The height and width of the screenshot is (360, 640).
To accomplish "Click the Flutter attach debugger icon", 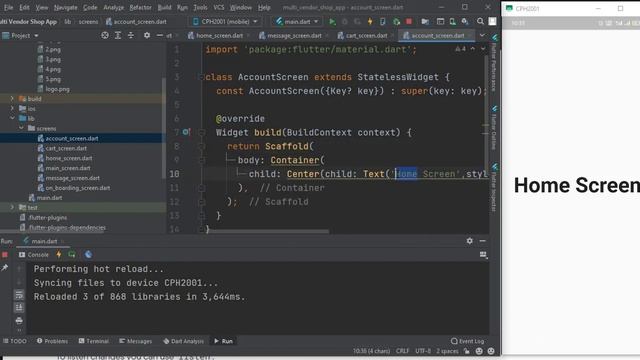I will pos(396,22).
